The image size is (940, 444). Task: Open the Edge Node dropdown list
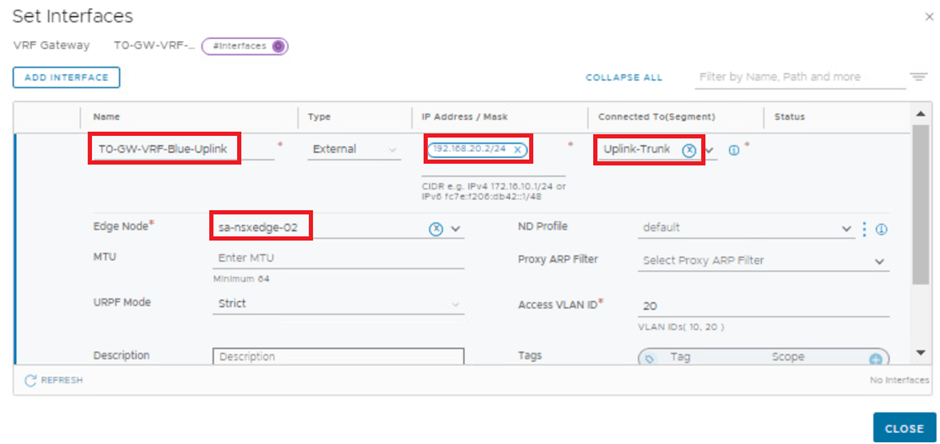click(456, 228)
